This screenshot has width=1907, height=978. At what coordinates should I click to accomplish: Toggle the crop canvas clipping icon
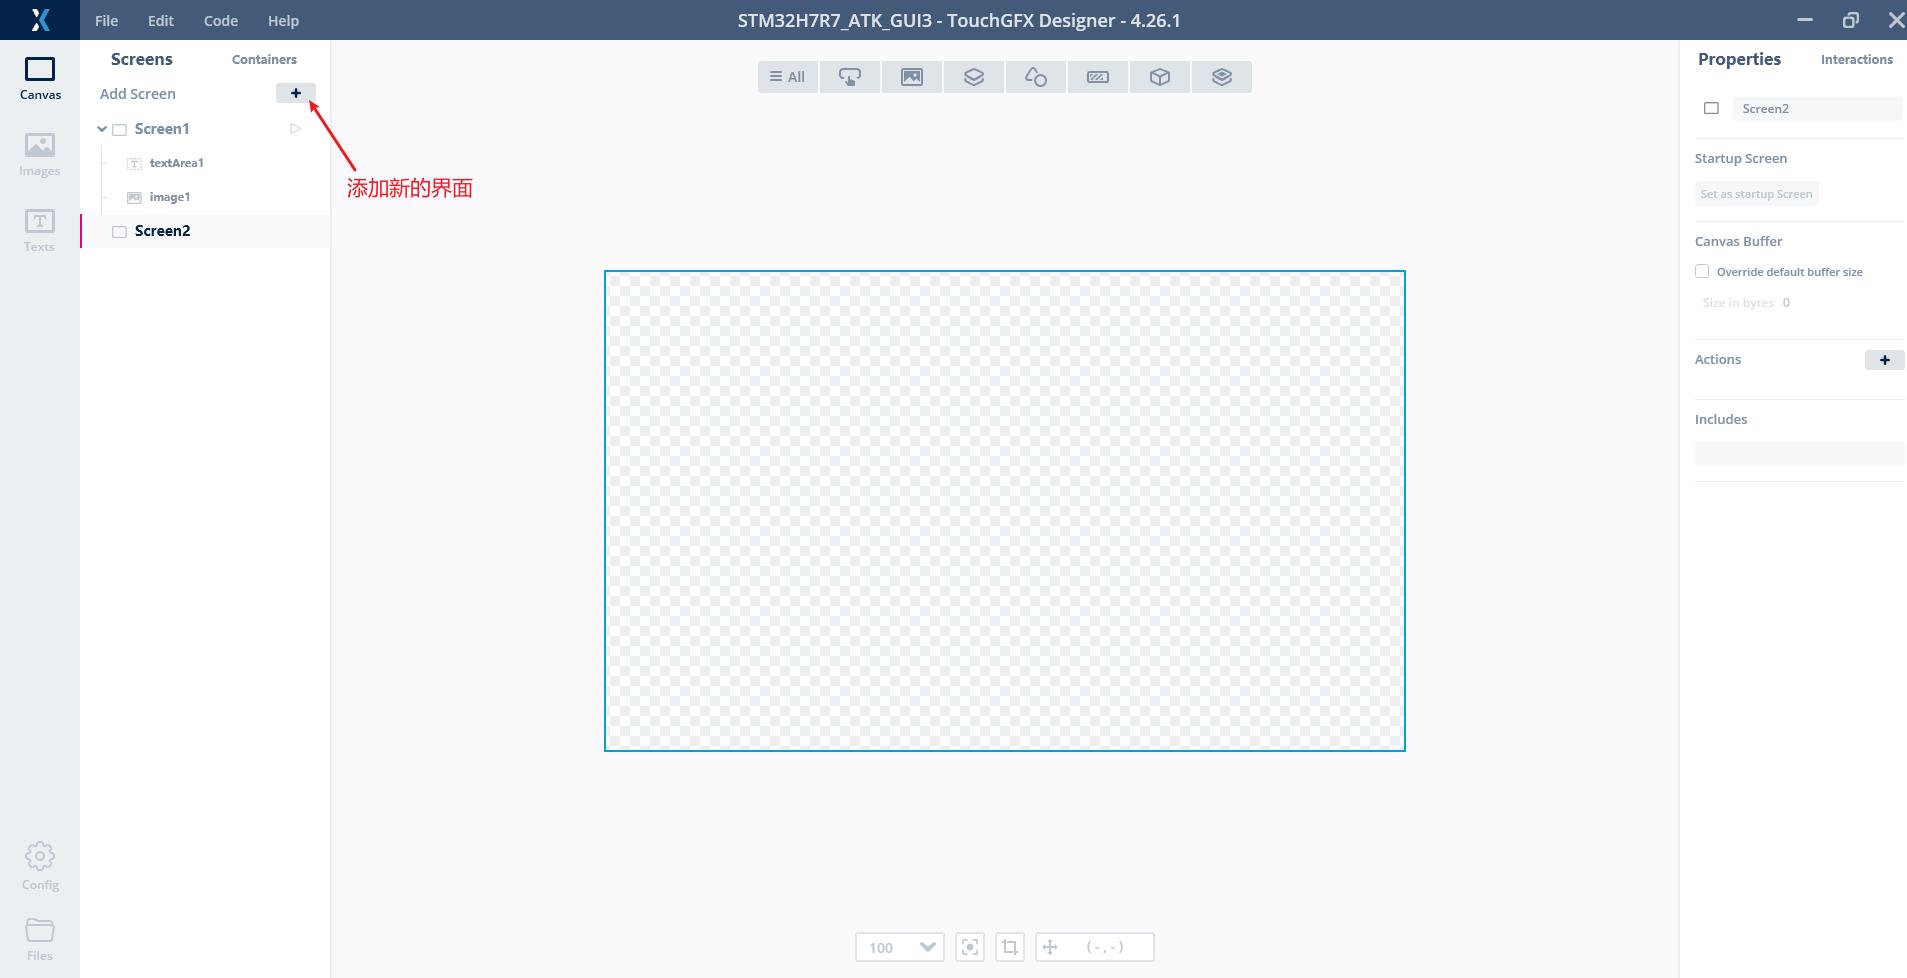(x=1010, y=947)
